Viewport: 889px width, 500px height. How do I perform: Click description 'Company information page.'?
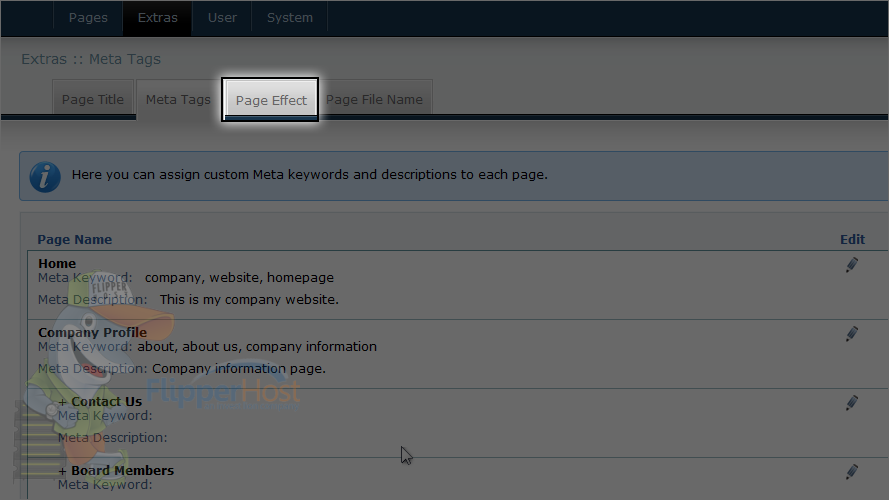pos(239,368)
